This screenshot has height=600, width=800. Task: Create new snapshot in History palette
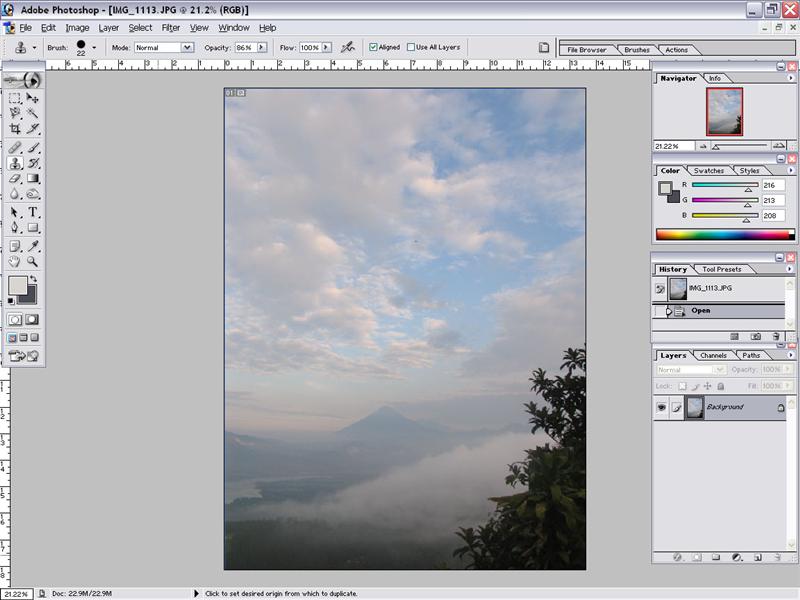[756, 336]
